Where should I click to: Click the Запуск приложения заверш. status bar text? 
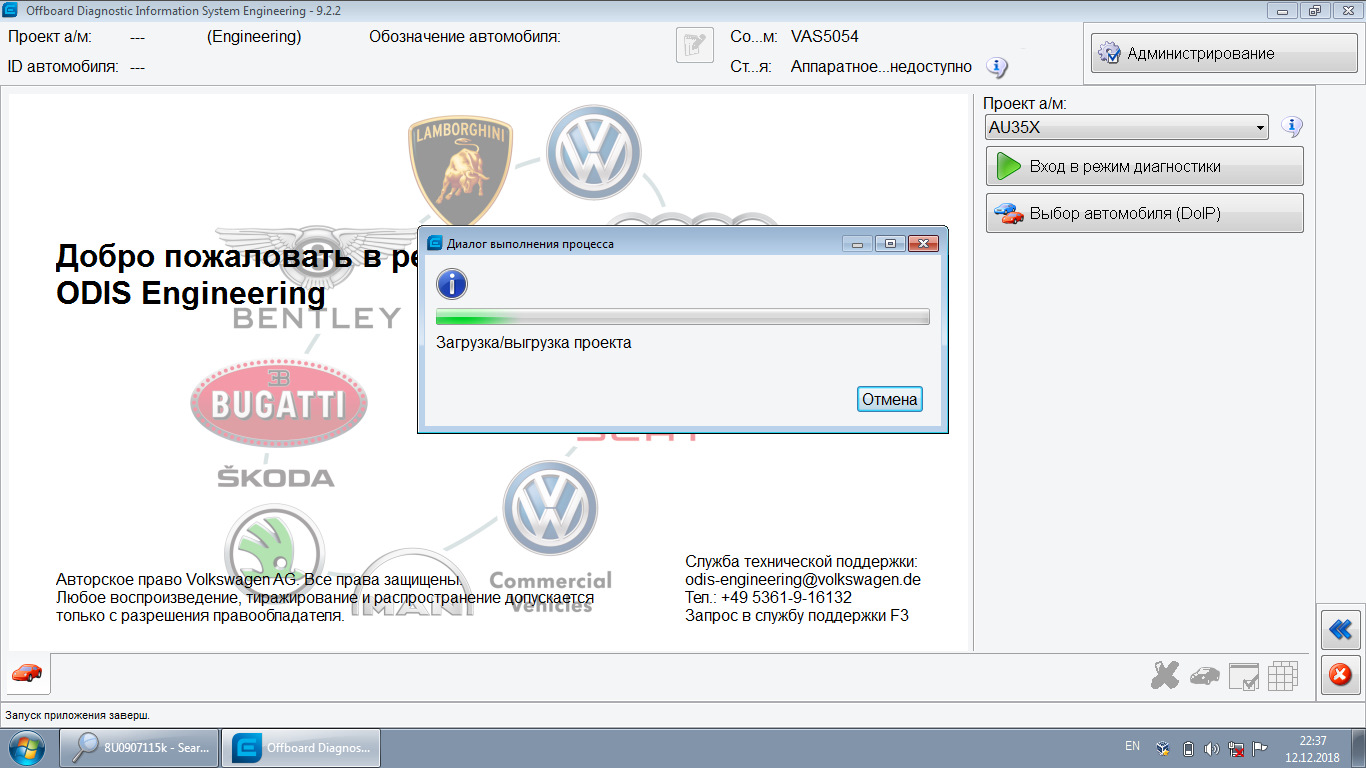pyautogui.click(x=78, y=716)
